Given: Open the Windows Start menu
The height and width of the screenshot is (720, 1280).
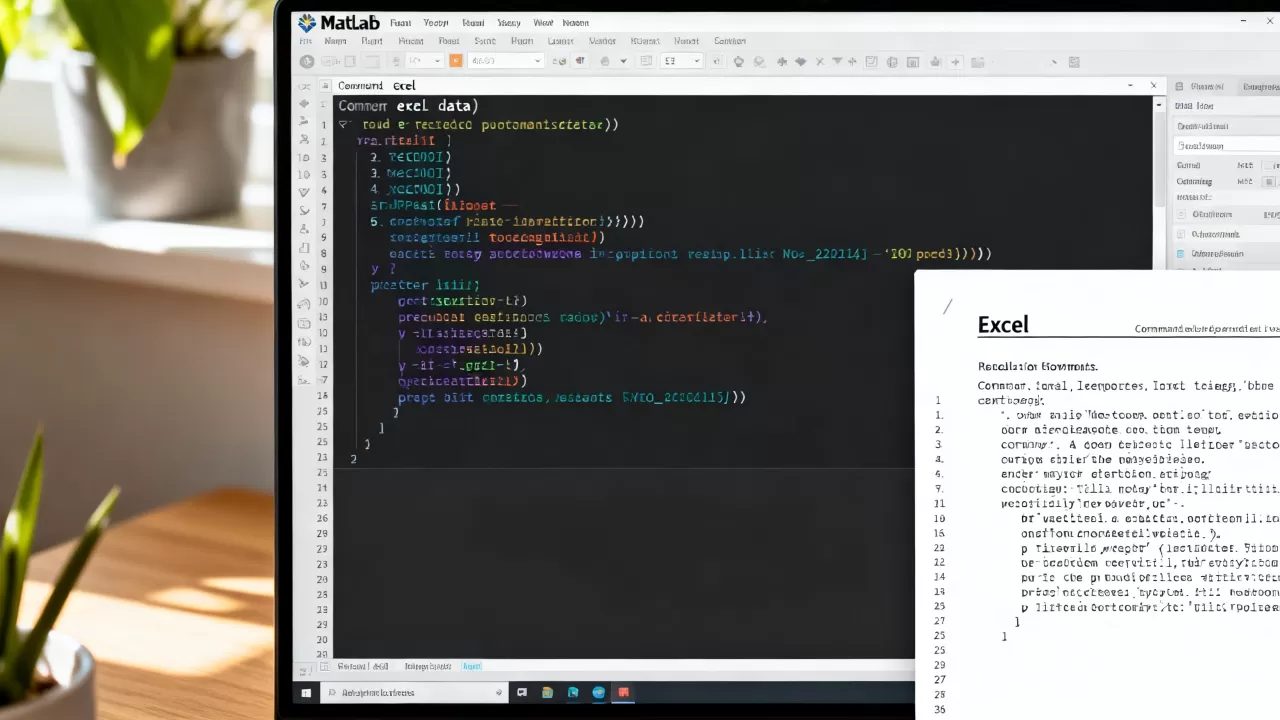Looking at the screenshot, I should tap(306, 692).
